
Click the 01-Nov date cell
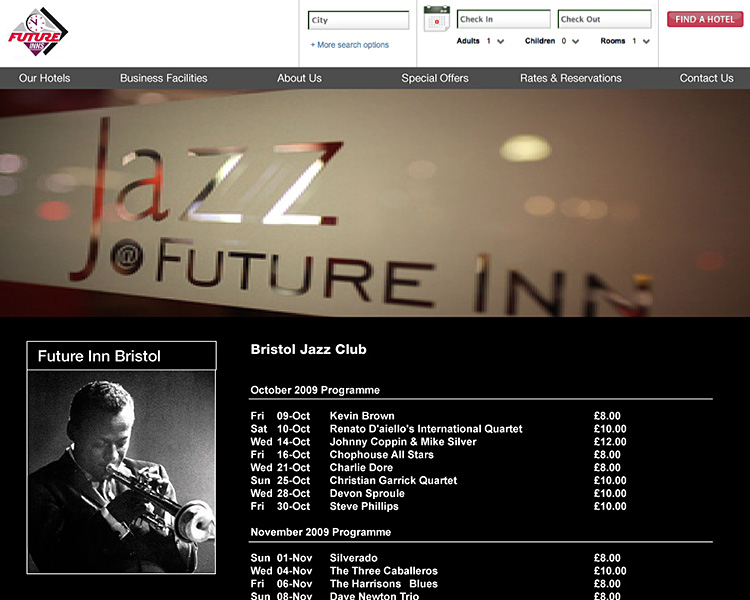[294, 558]
